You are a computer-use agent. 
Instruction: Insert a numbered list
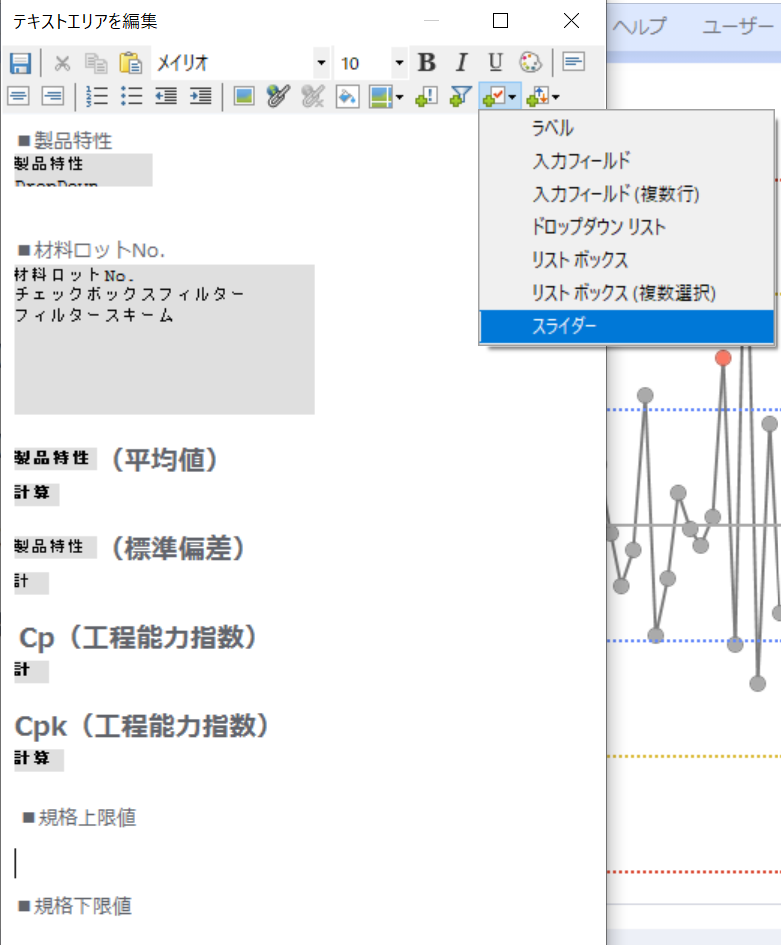(97, 96)
